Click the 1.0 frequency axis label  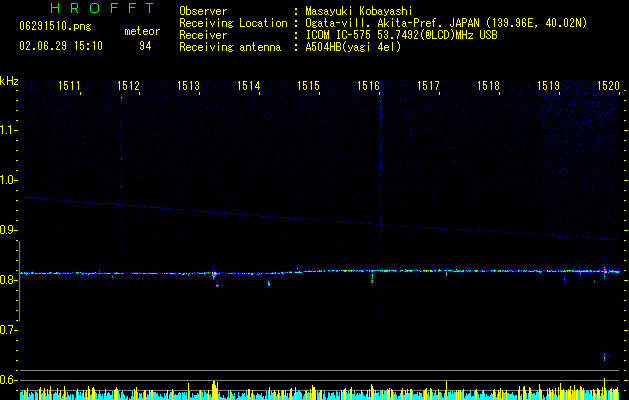coord(7,180)
